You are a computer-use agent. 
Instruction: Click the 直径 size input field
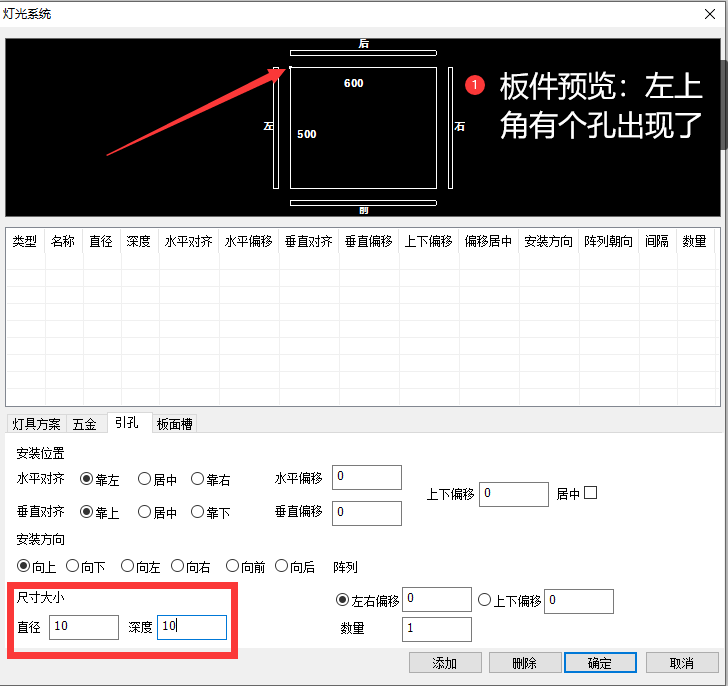click(84, 627)
